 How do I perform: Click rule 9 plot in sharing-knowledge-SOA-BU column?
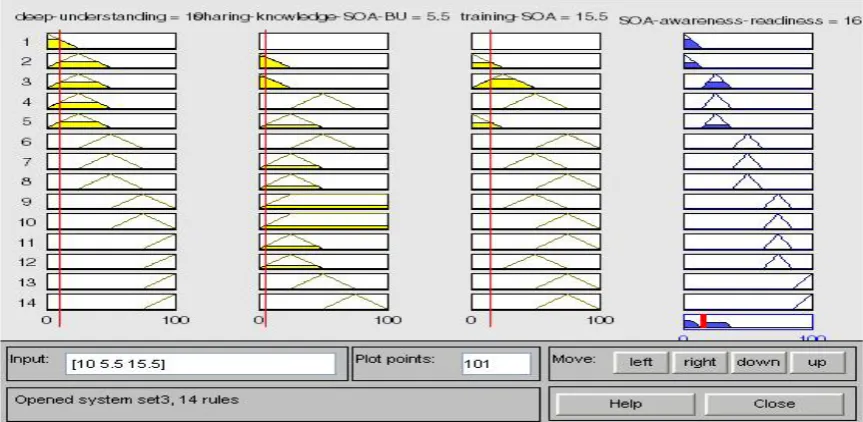(324, 202)
